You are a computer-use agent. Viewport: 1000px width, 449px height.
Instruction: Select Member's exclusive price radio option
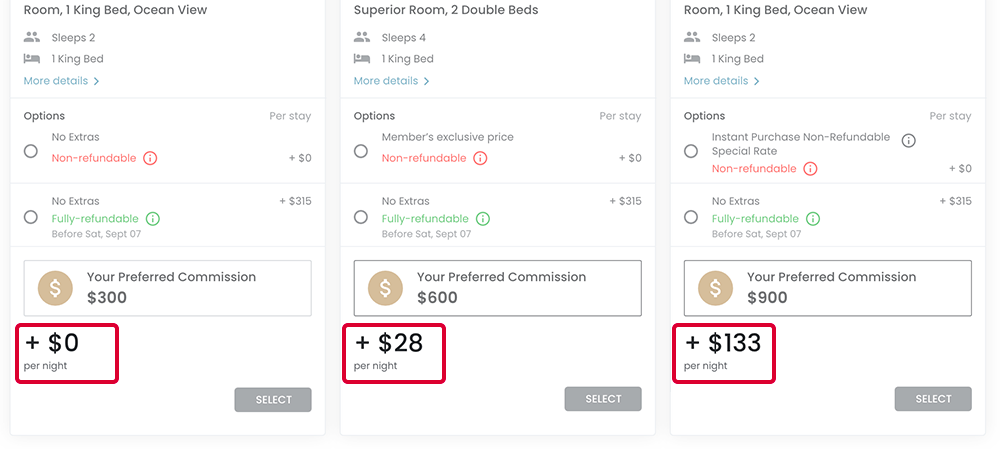(x=361, y=151)
